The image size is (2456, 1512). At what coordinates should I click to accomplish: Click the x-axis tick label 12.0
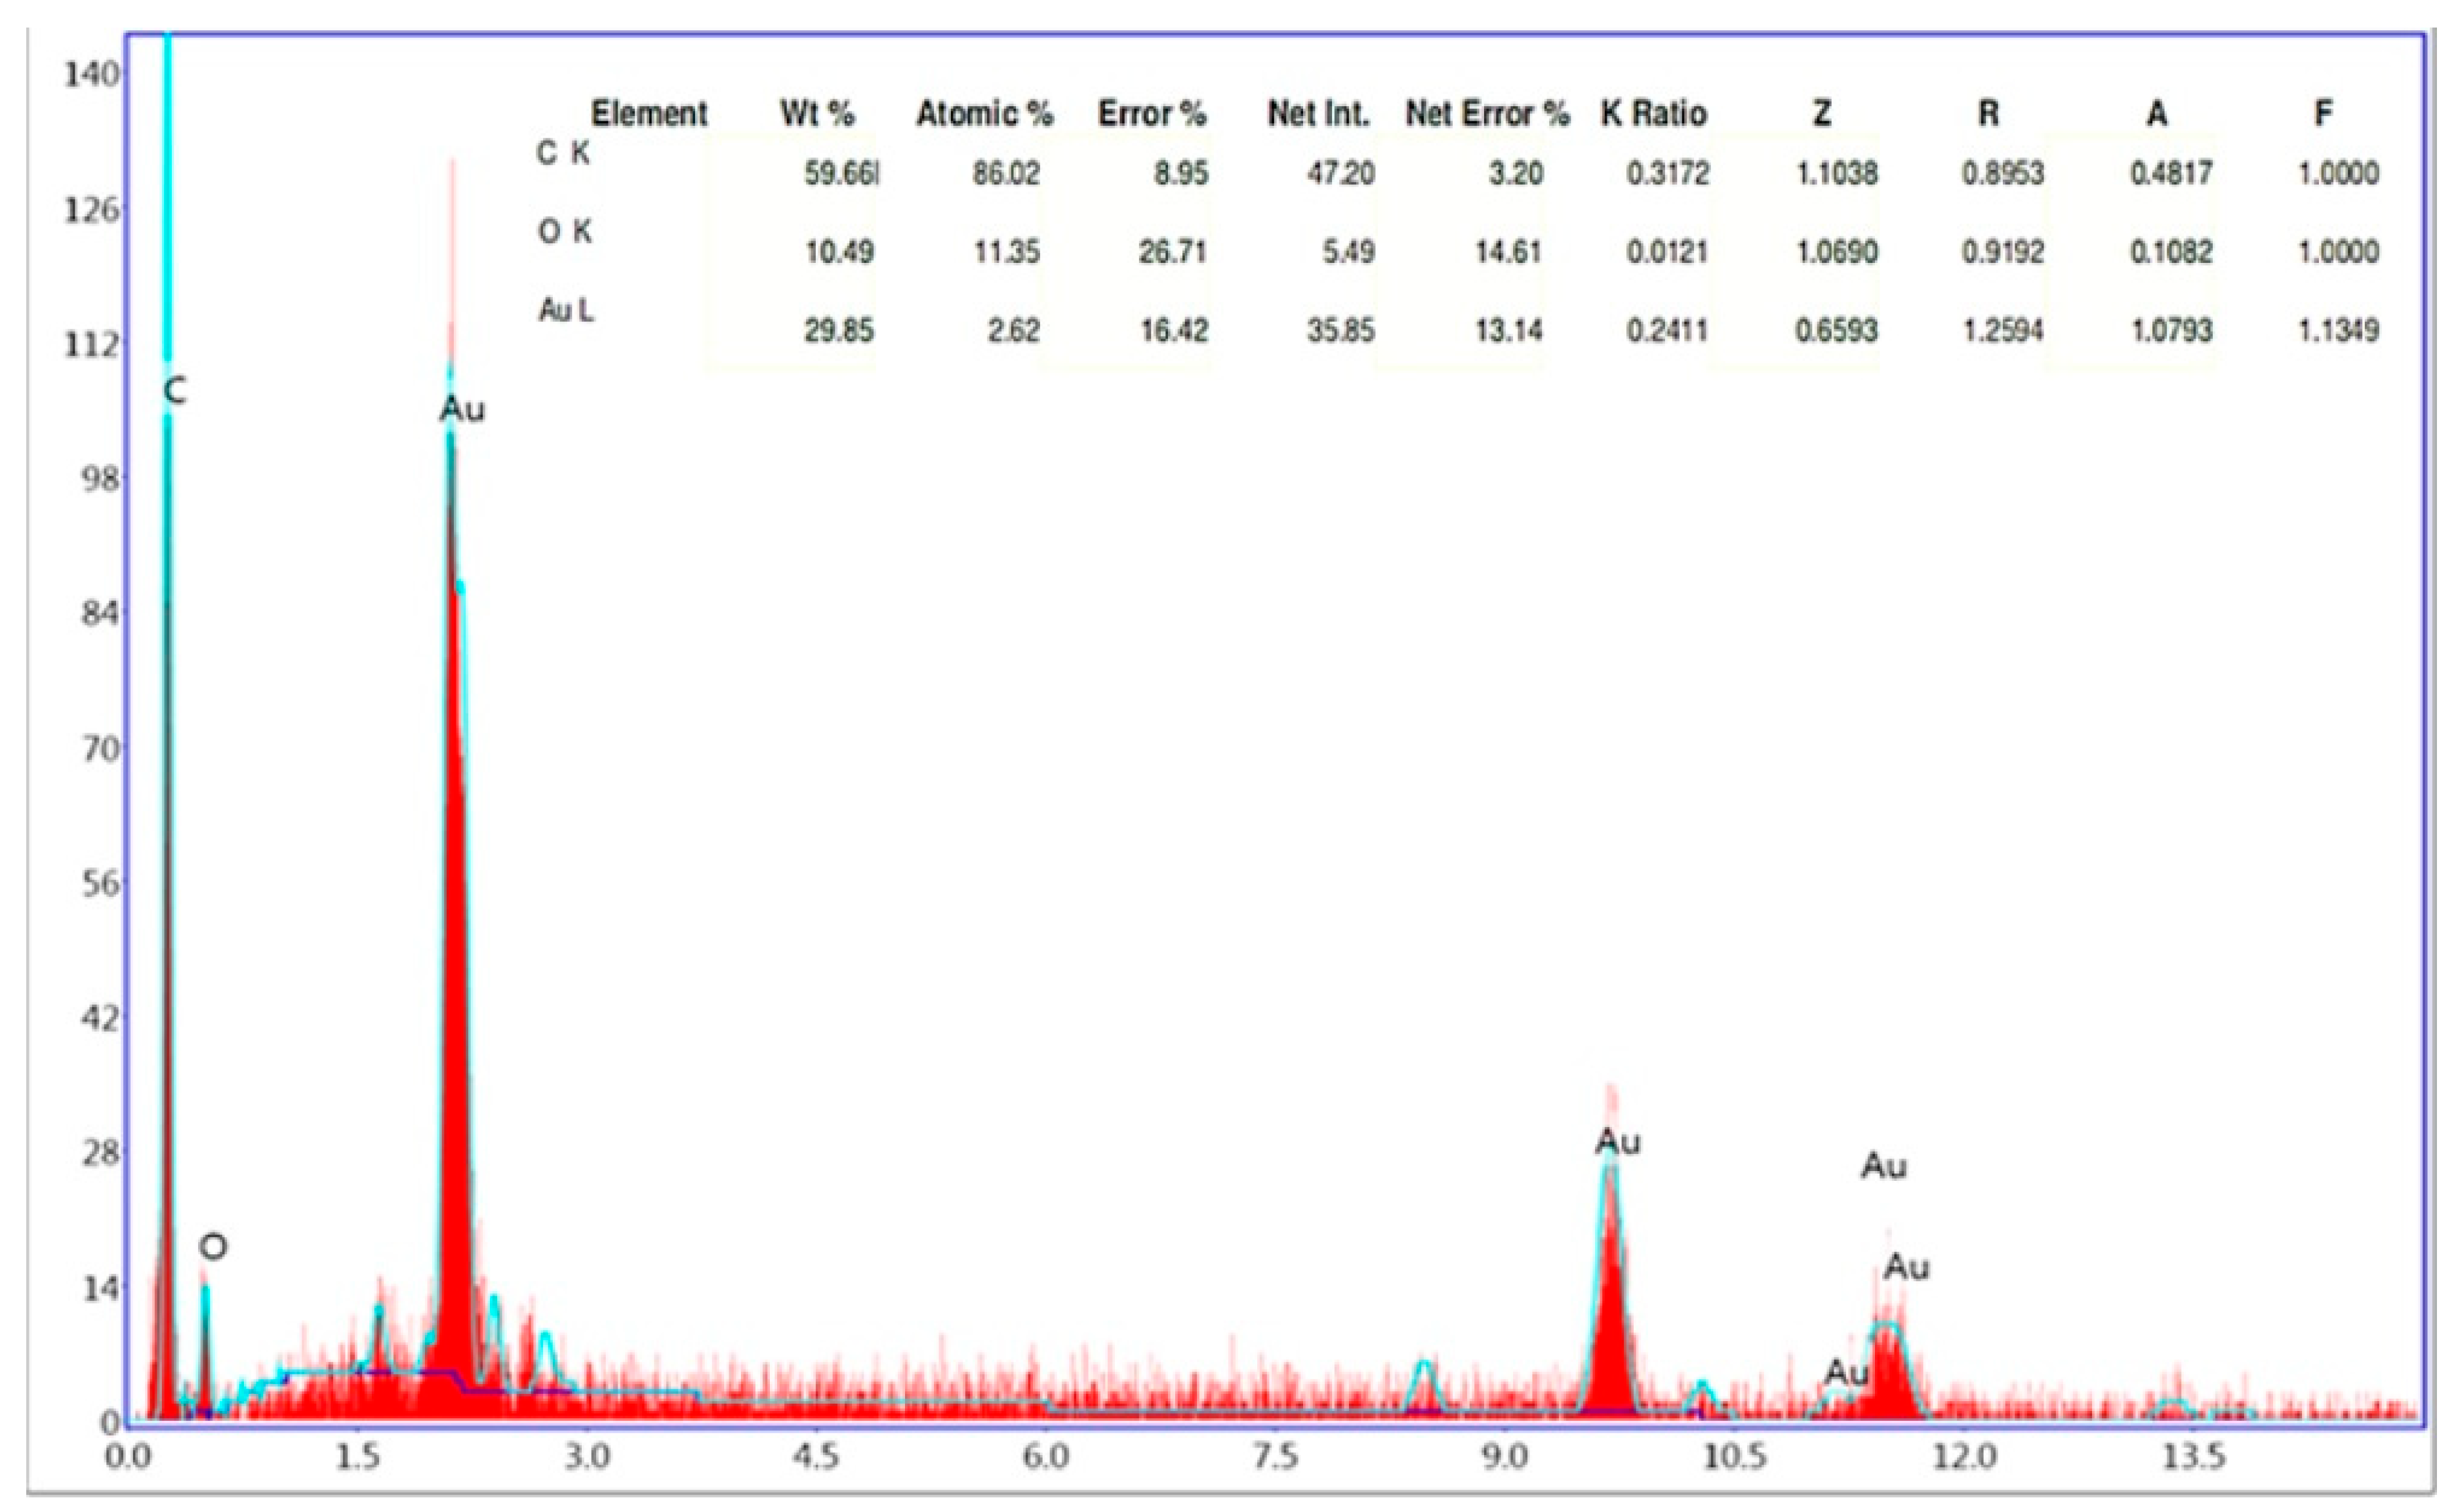[x=1964, y=1457]
